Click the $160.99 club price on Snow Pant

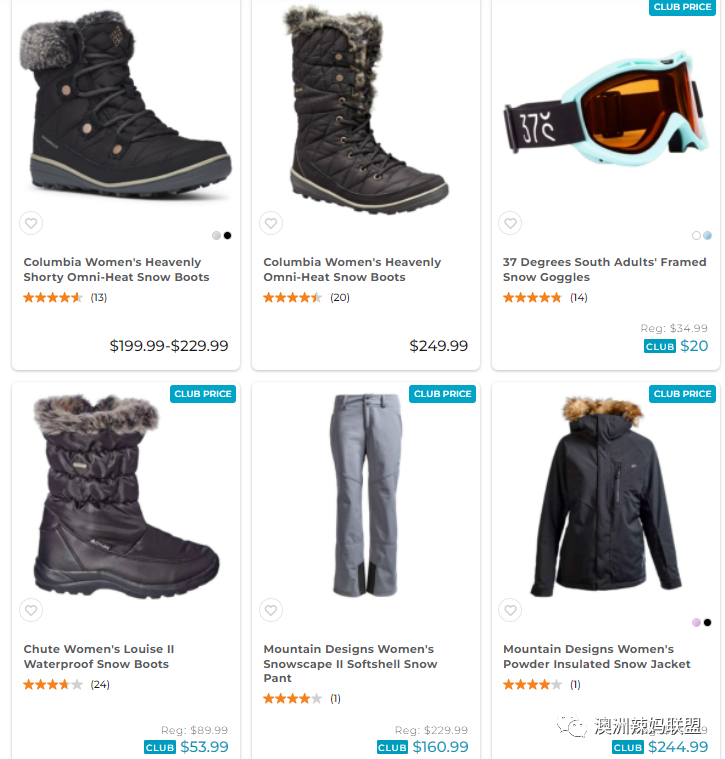pos(423,747)
